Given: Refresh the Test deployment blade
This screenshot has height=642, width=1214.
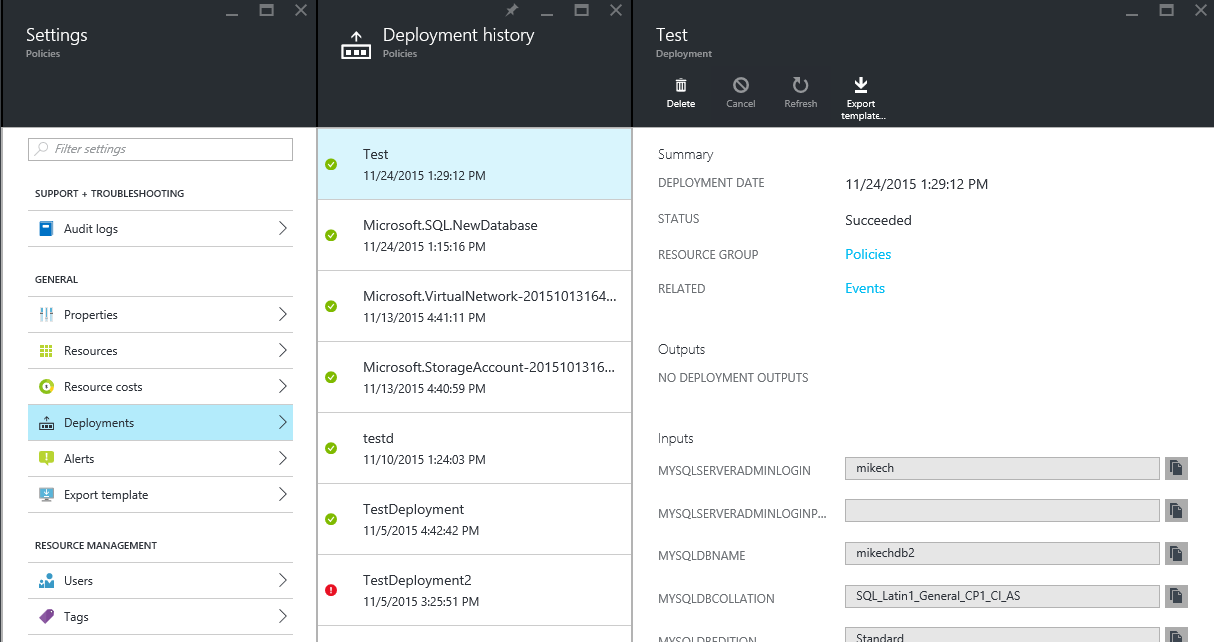Looking at the screenshot, I should coord(800,85).
